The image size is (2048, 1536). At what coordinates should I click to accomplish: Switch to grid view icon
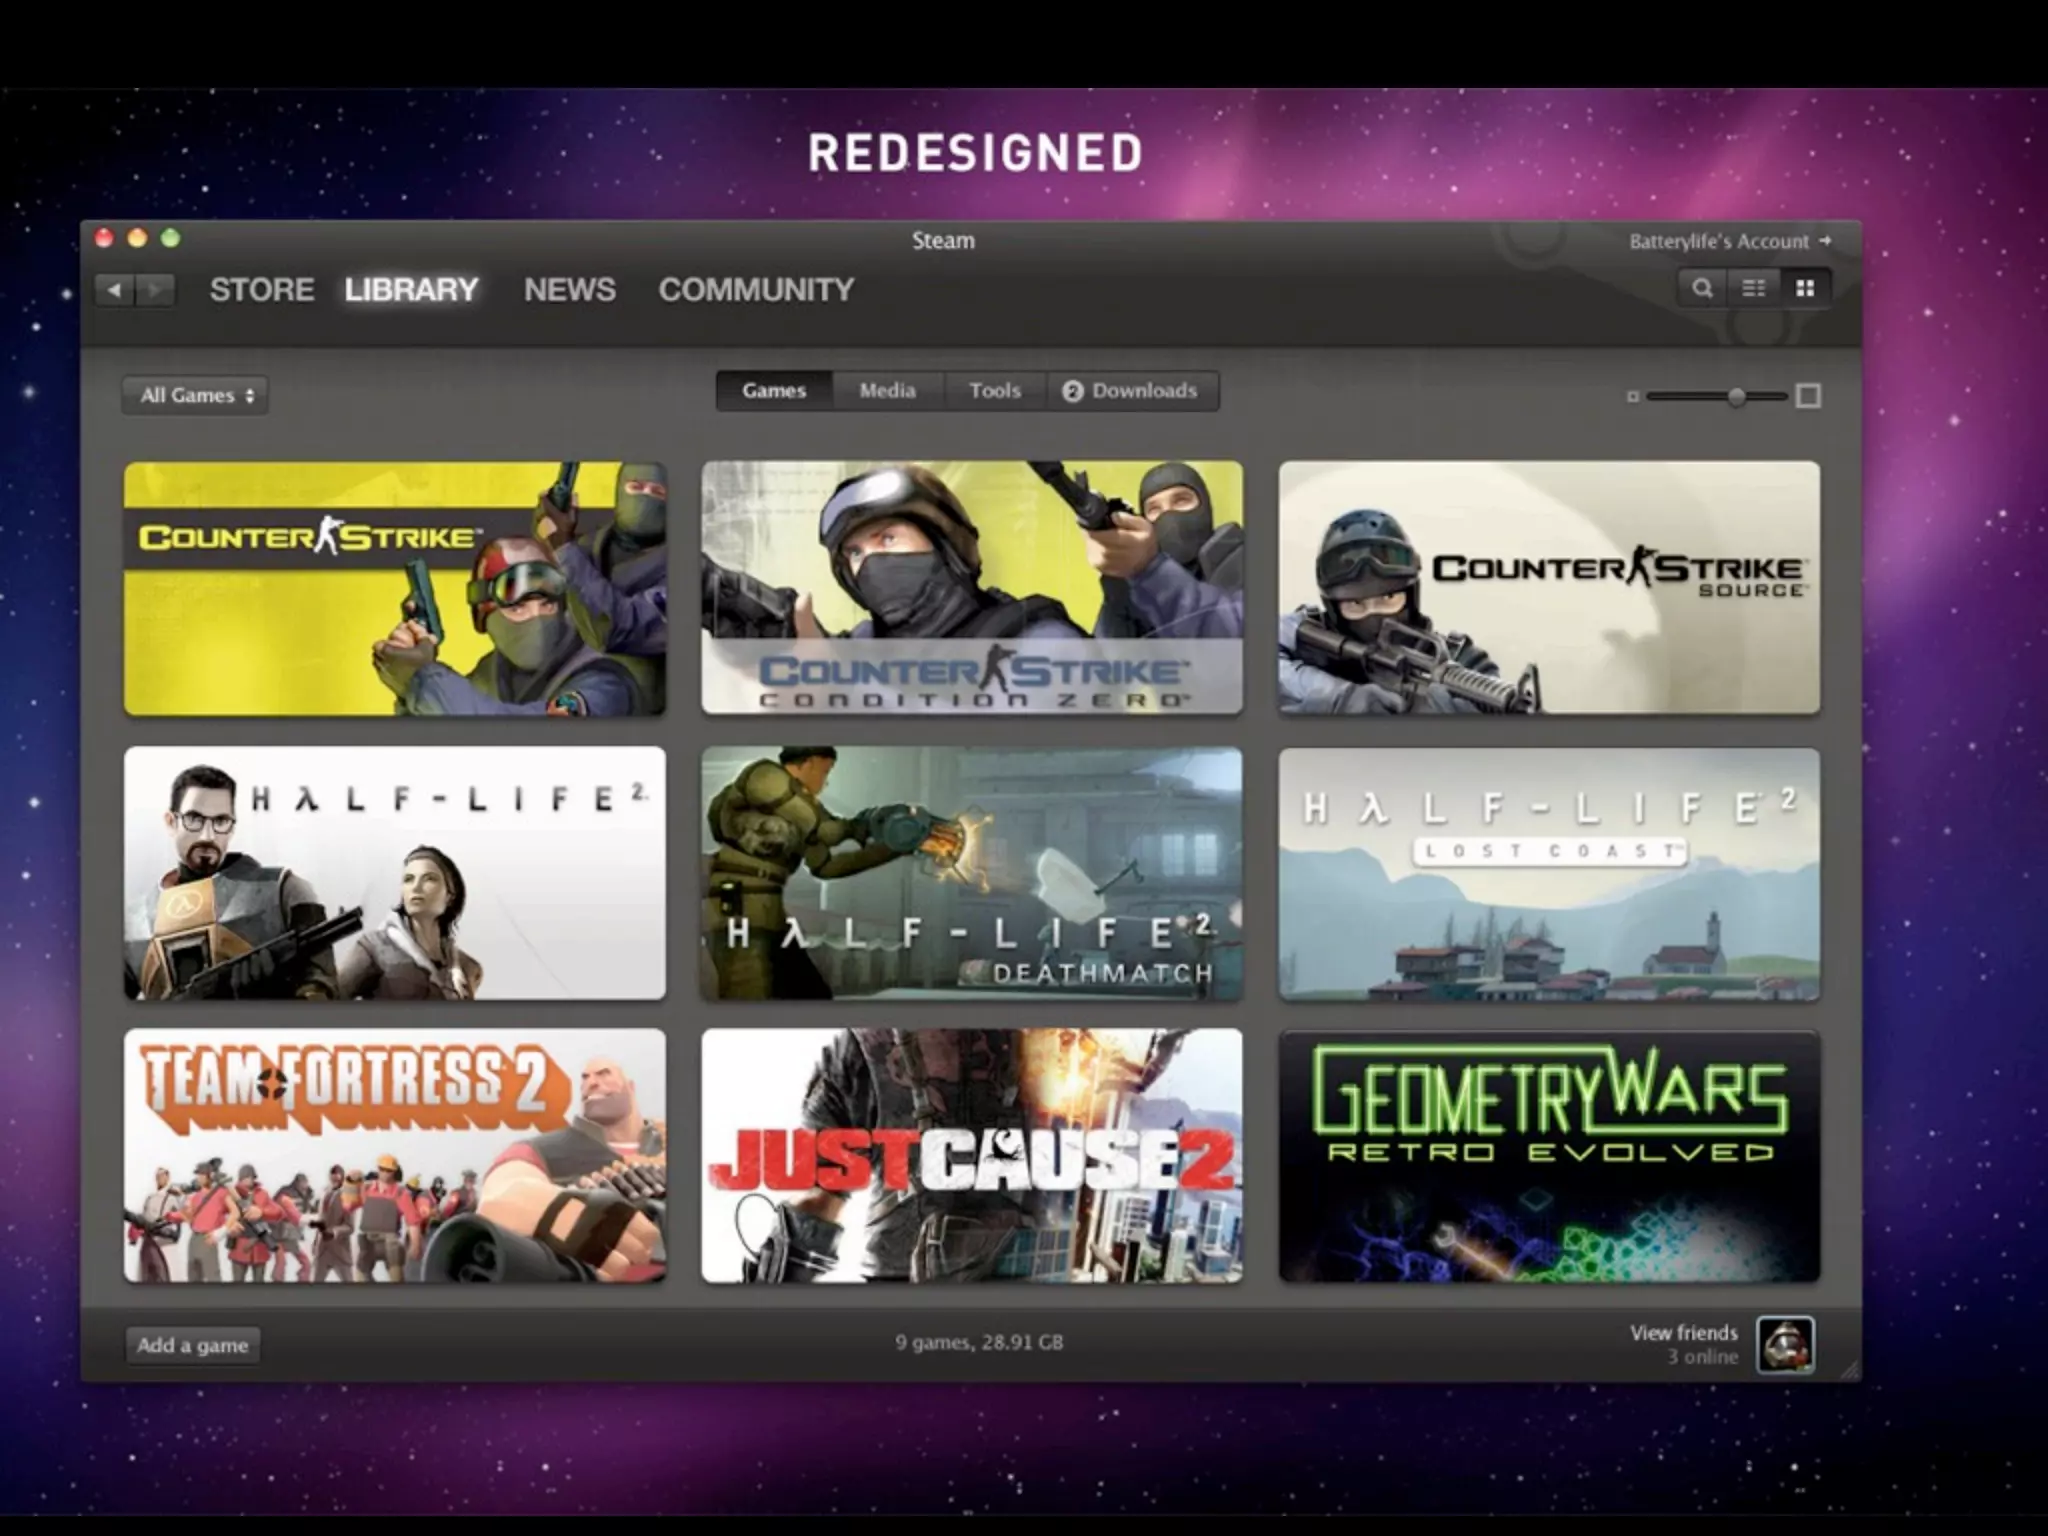[x=1805, y=289]
